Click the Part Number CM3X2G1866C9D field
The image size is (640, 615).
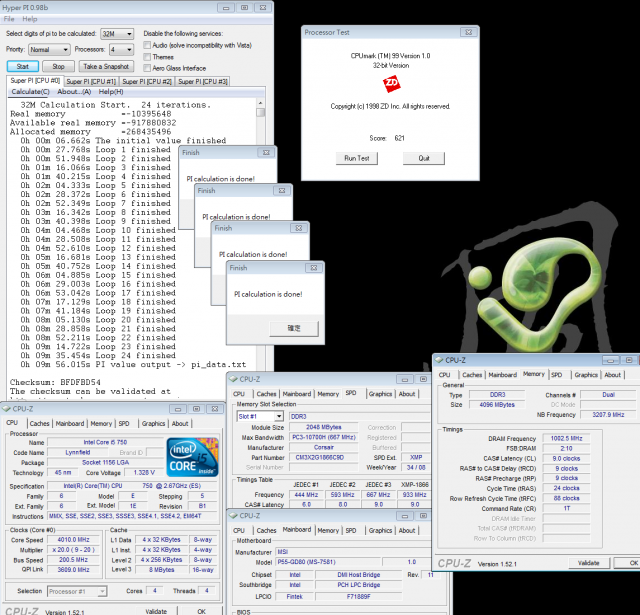[325, 457]
